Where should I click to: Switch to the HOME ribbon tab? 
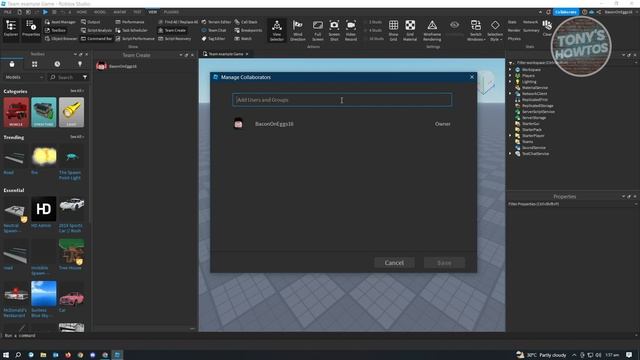[x=82, y=12]
